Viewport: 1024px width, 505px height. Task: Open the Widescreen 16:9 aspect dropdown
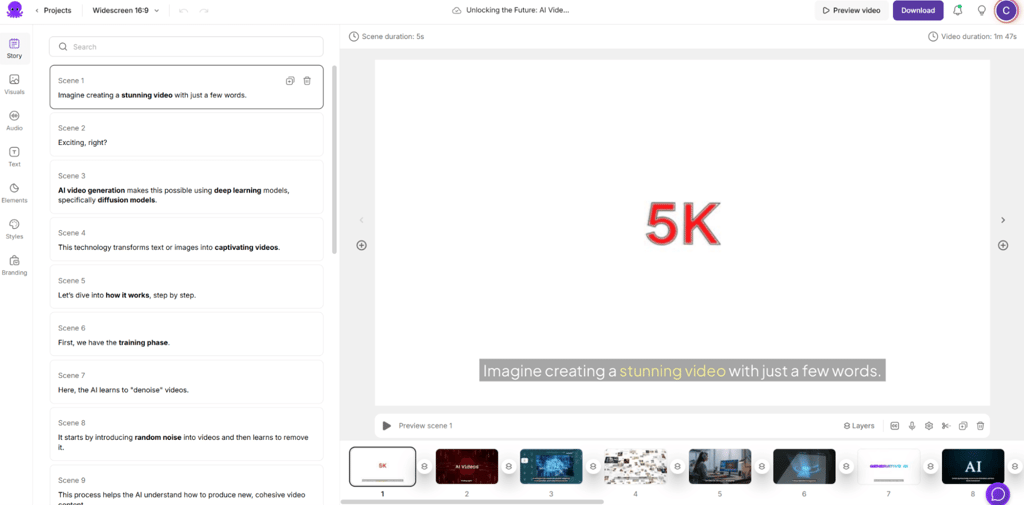[125, 10]
